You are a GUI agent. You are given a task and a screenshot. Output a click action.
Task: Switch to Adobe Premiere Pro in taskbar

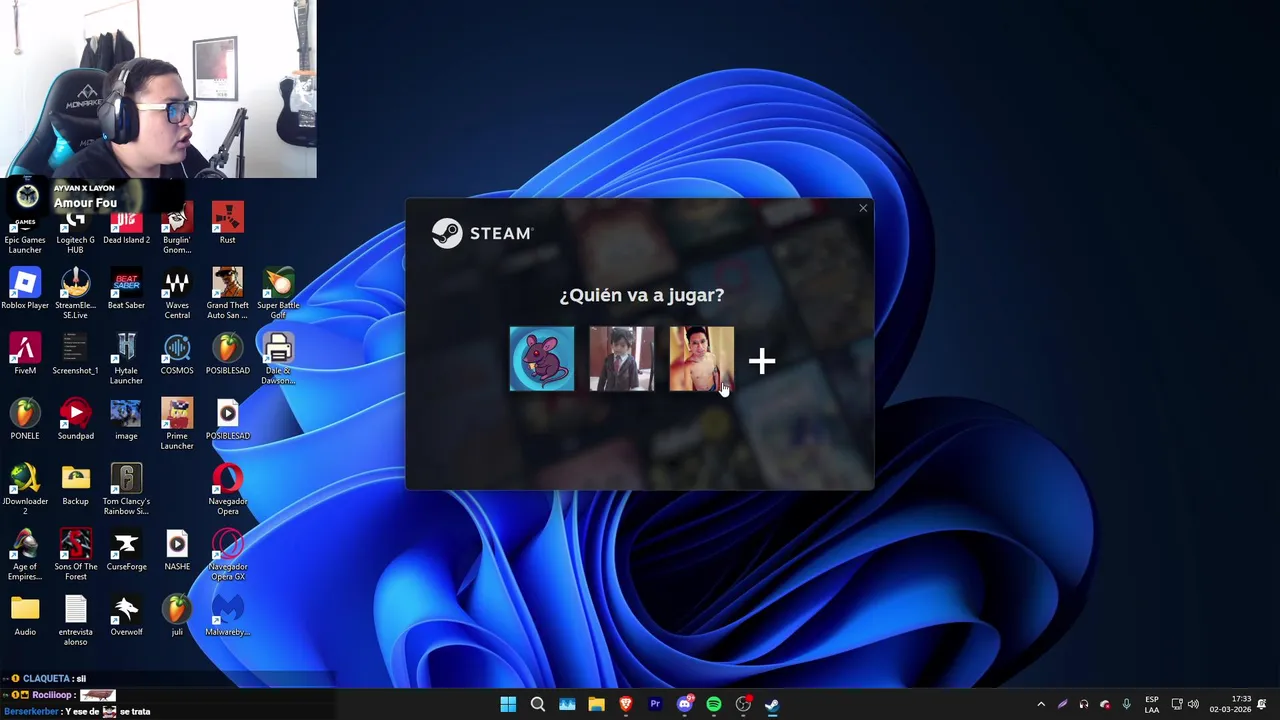point(655,704)
